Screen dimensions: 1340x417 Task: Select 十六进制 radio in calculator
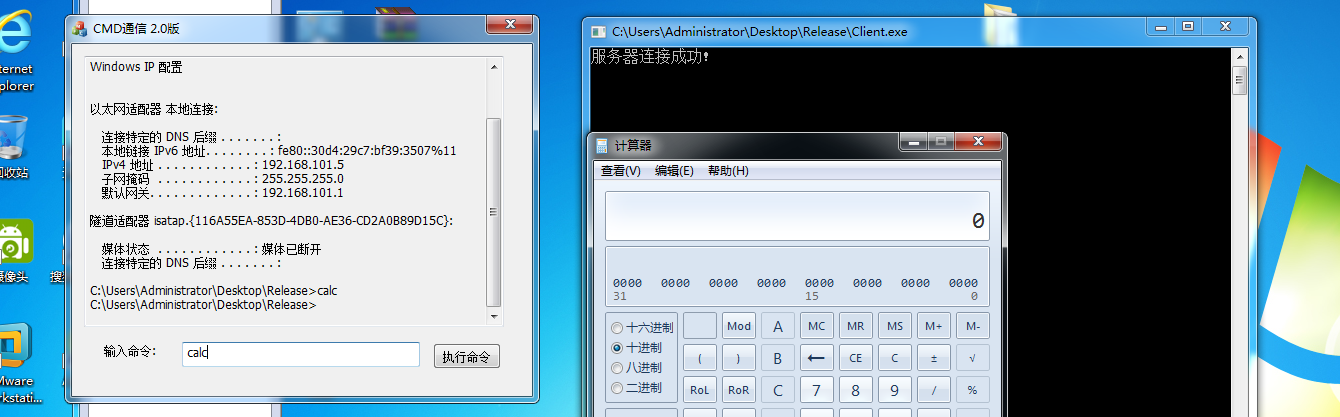click(642, 328)
